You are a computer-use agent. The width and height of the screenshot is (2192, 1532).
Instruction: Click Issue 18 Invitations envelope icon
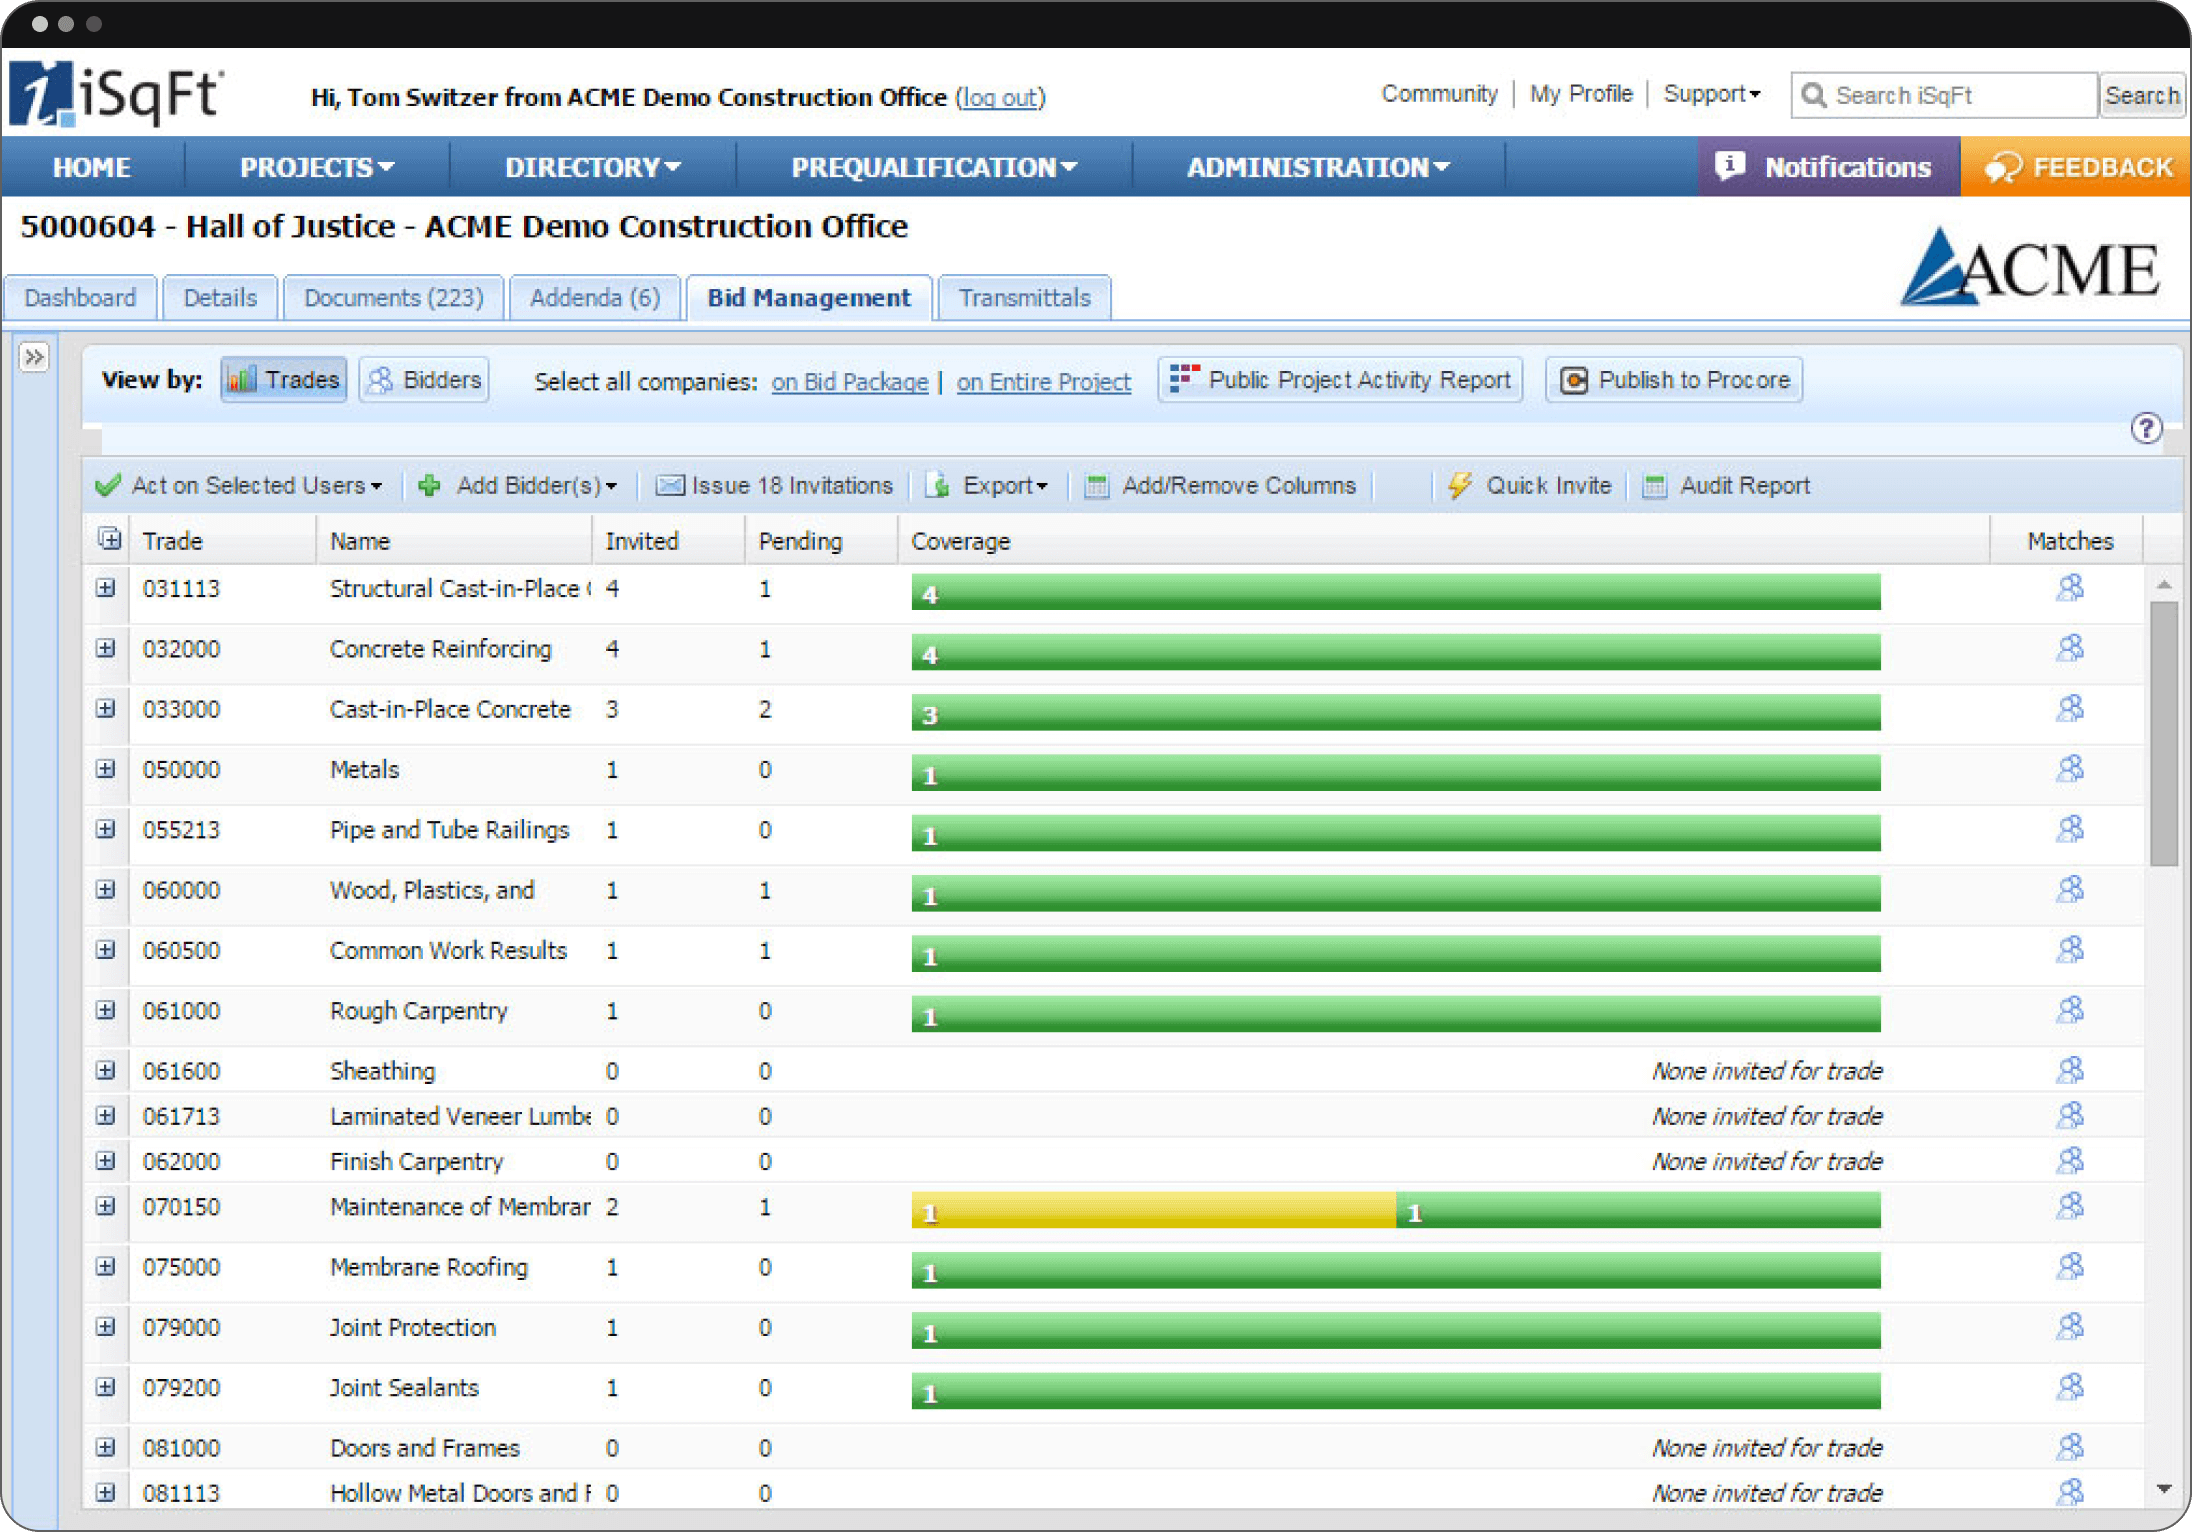coord(669,486)
